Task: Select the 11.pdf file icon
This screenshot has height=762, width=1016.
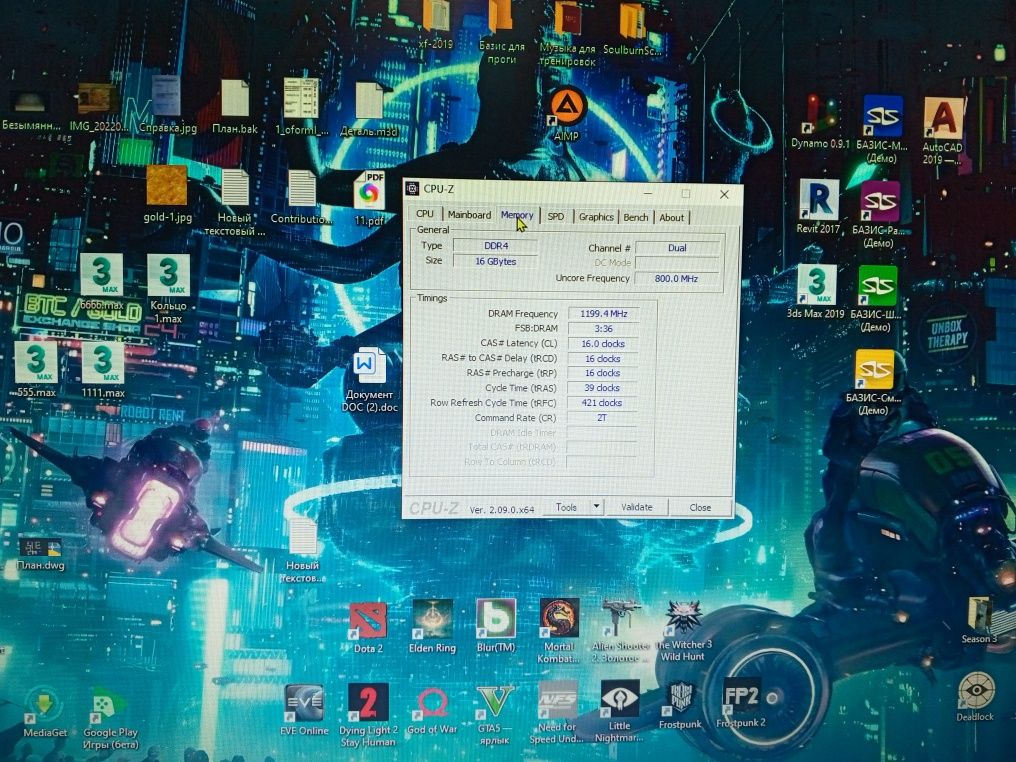Action: coord(369,199)
